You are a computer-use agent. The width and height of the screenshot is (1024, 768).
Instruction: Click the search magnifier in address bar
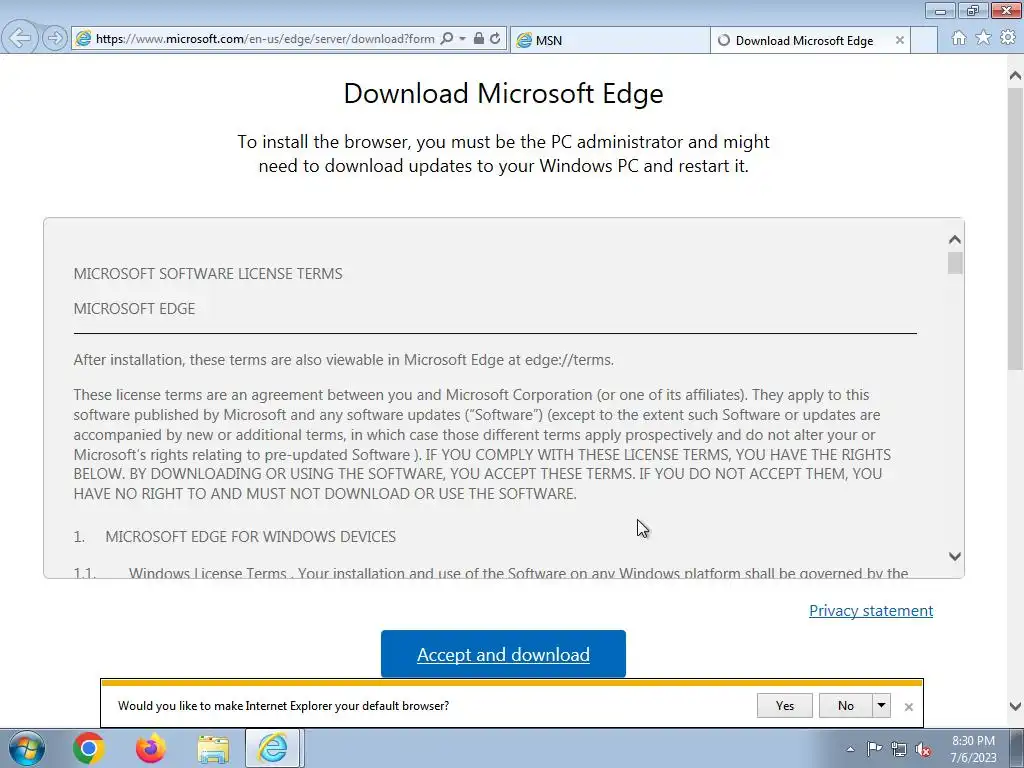click(447, 39)
